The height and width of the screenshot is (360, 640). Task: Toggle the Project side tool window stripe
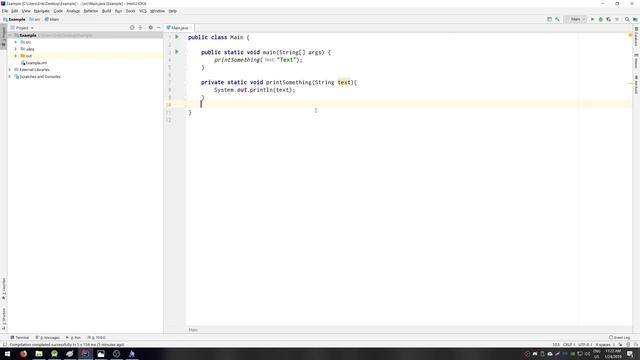pyautogui.click(x=4, y=38)
